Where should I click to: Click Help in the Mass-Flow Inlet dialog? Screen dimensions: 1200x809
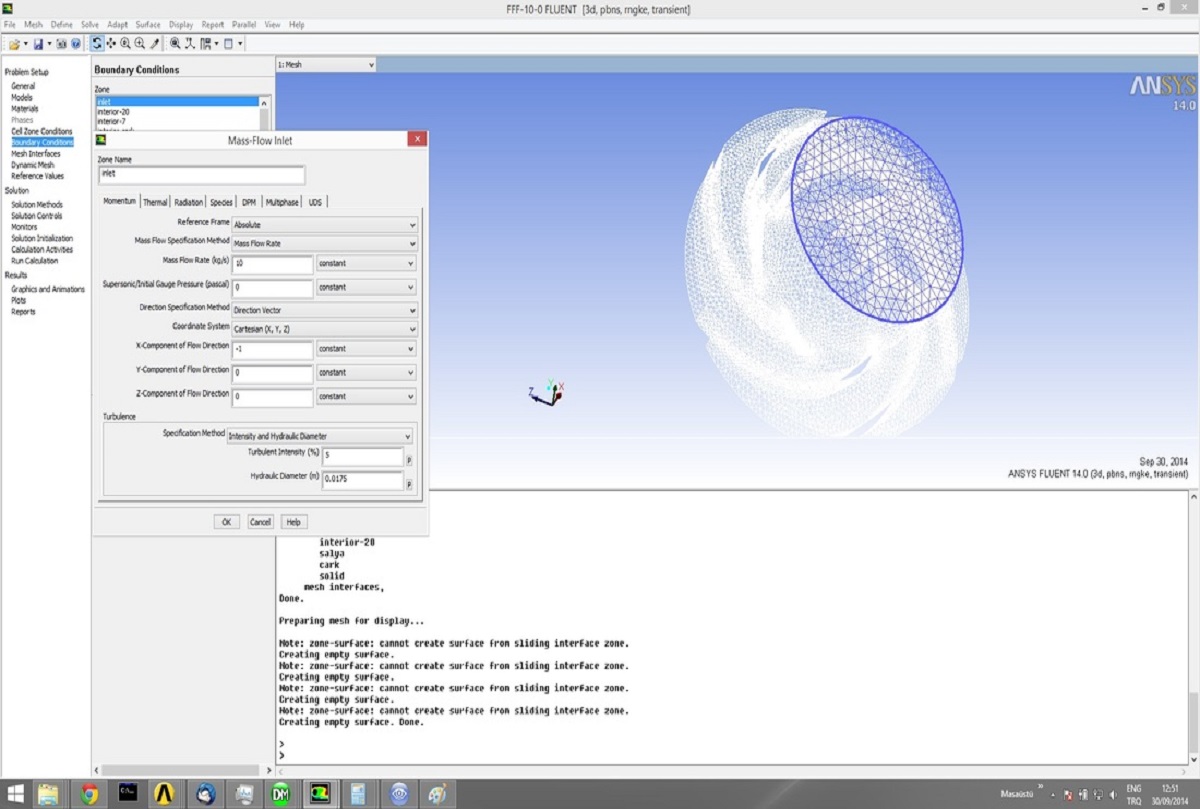[x=293, y=522]
